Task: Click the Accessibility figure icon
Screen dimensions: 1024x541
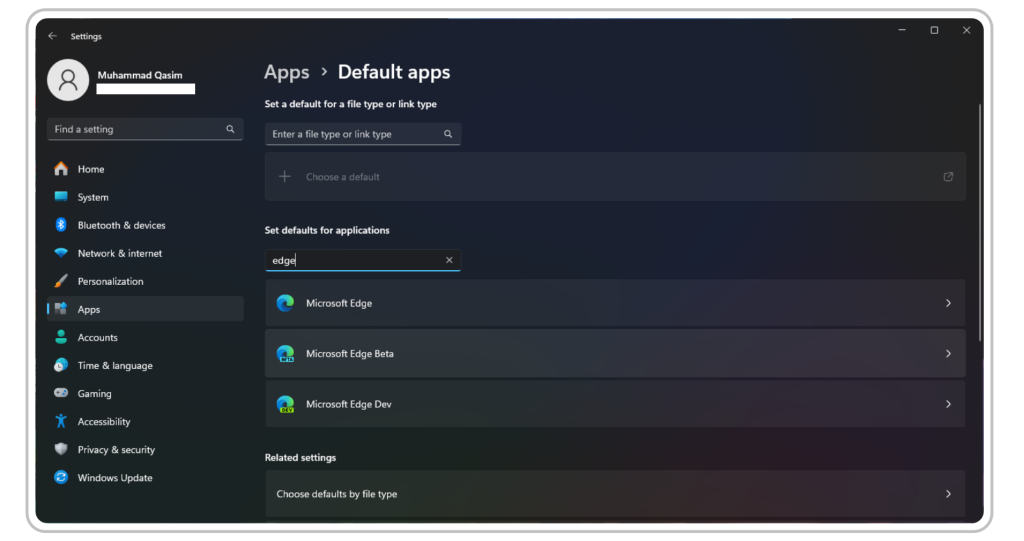Action: point(61,421)
